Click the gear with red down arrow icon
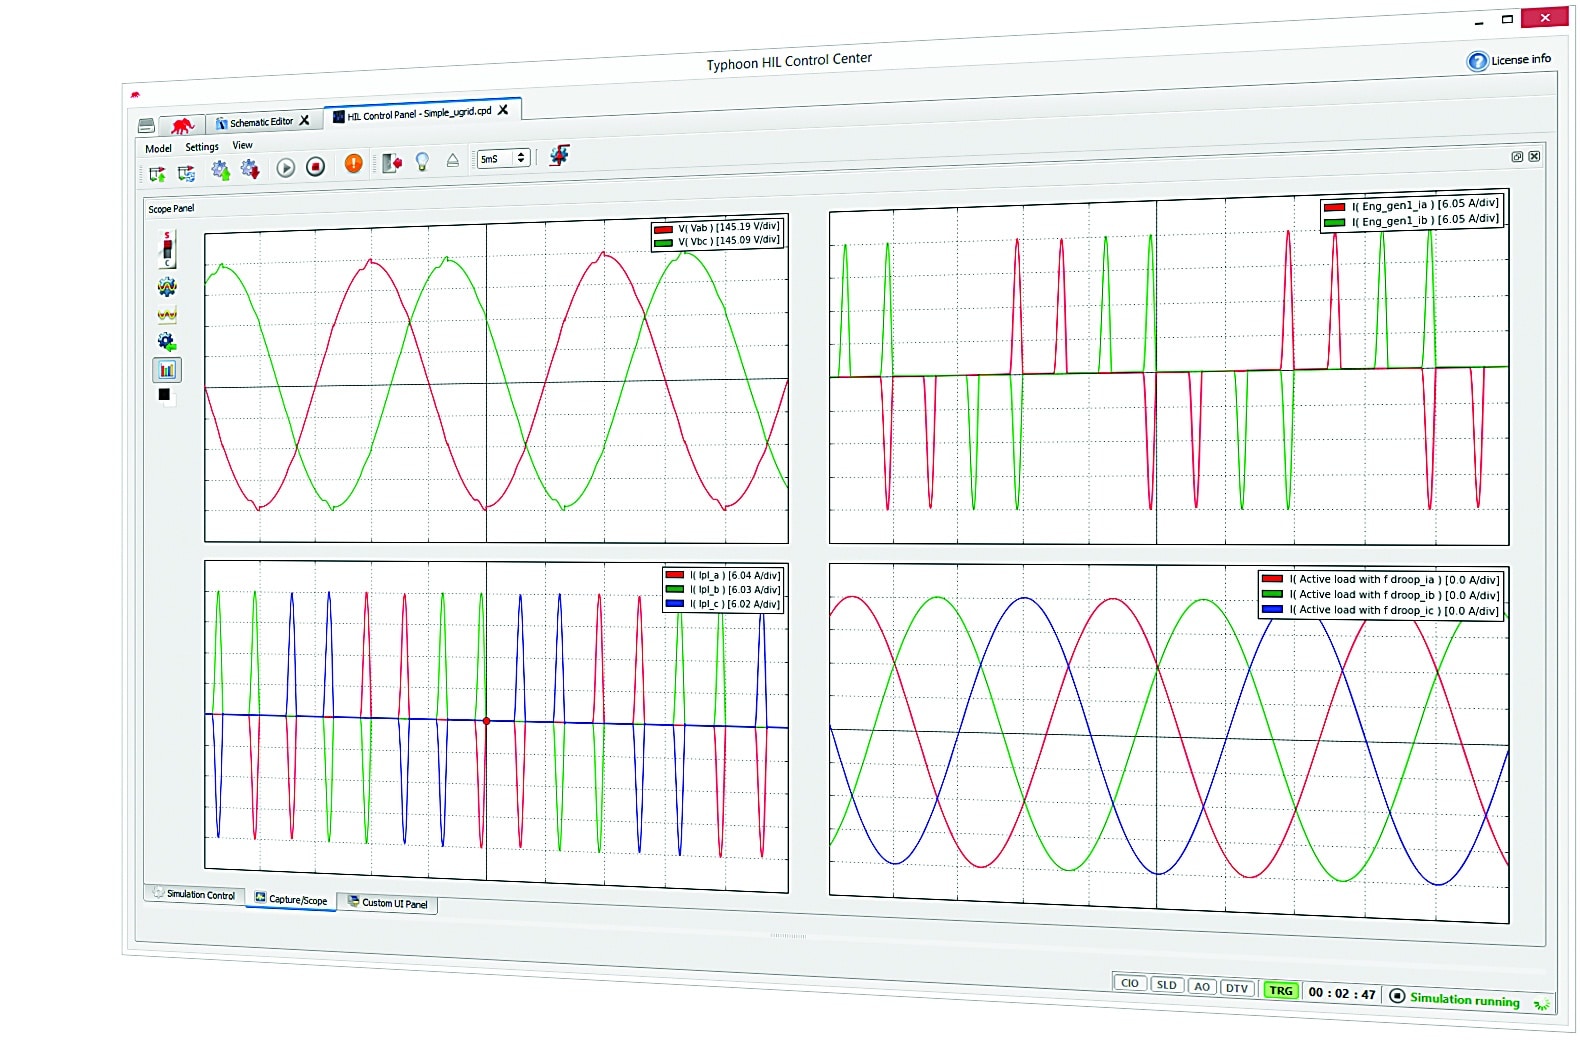This screenshot has height=1040, width=1580. (x=250, y=169)
